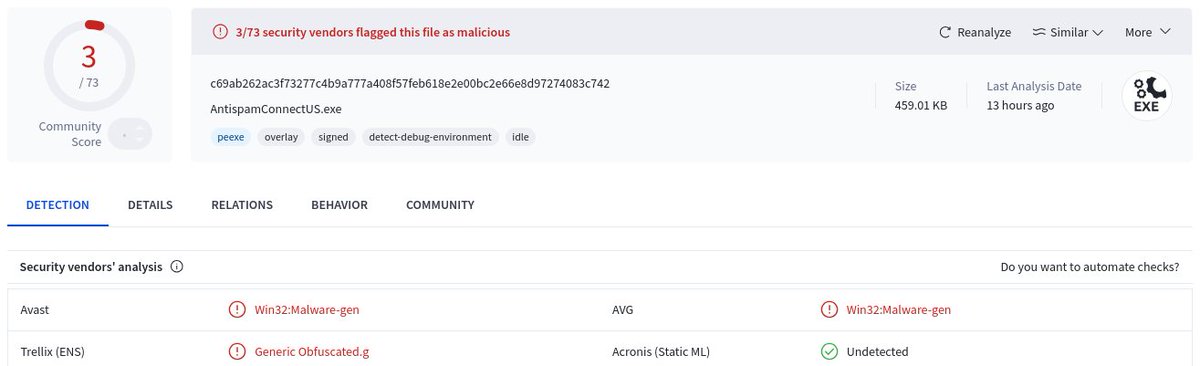
Task: Click the Avast vendor name
Action: pyautogui.click(x=35, y=309)
